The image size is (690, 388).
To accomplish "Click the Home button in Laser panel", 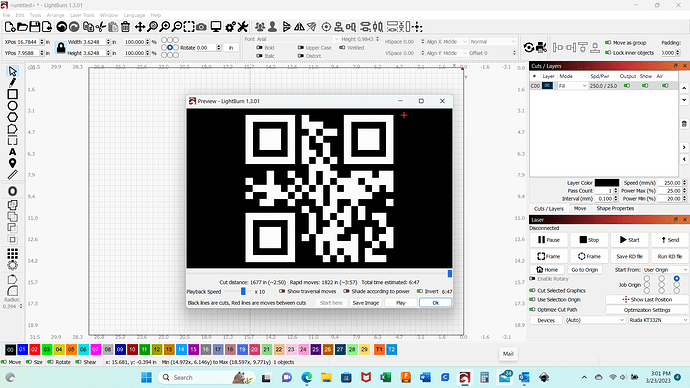I will click(x=547, y=270).
